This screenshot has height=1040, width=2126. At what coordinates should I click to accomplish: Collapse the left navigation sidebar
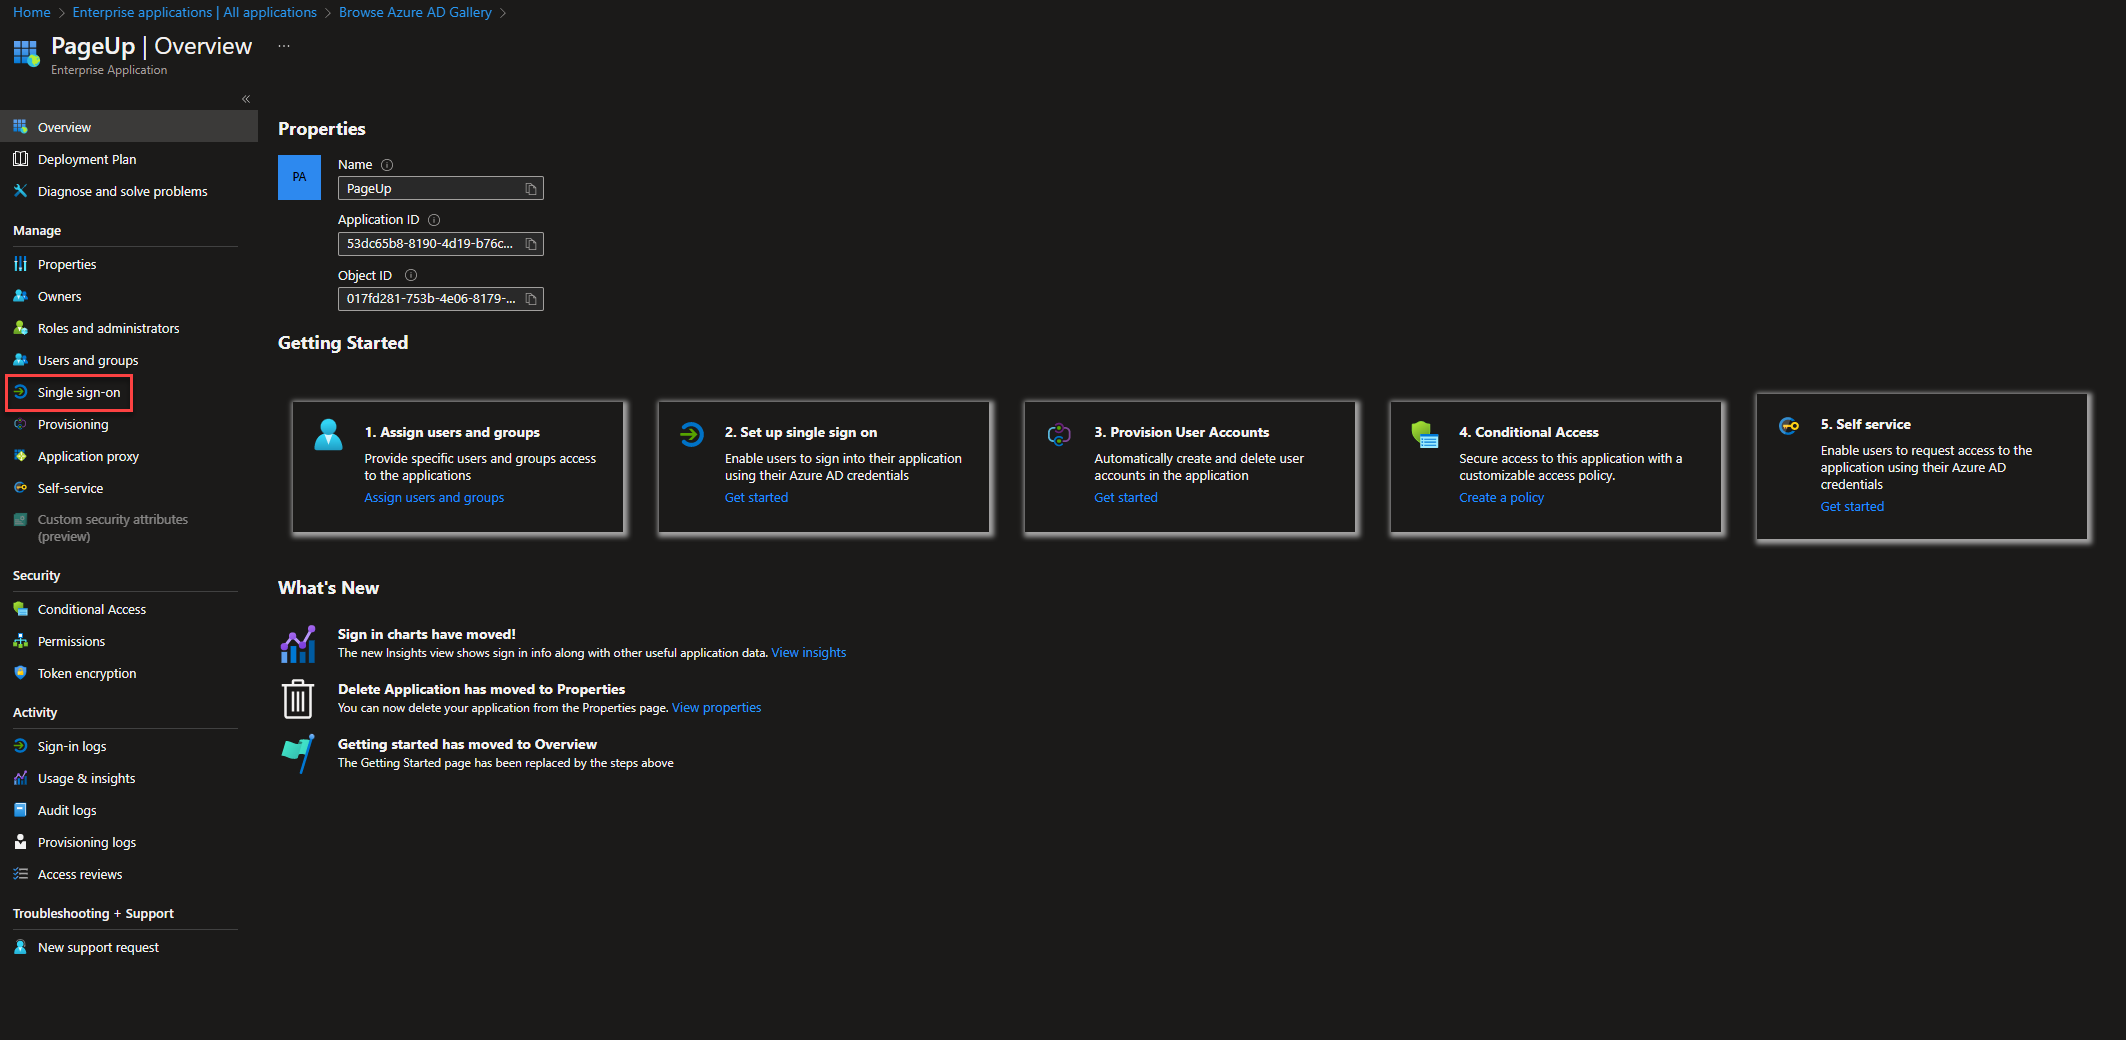[246, 99]
